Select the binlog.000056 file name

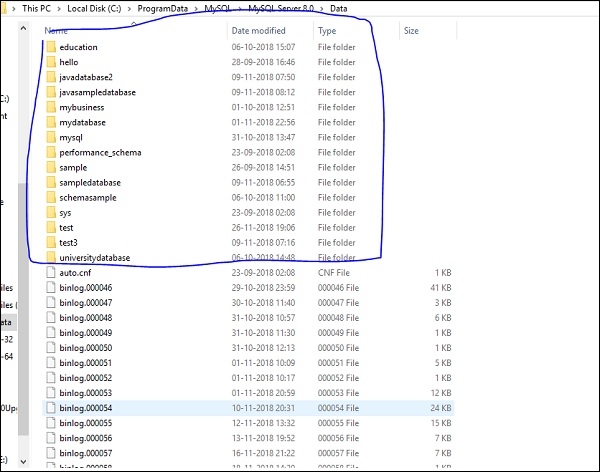pyautogui.click(x=86, y=438)
